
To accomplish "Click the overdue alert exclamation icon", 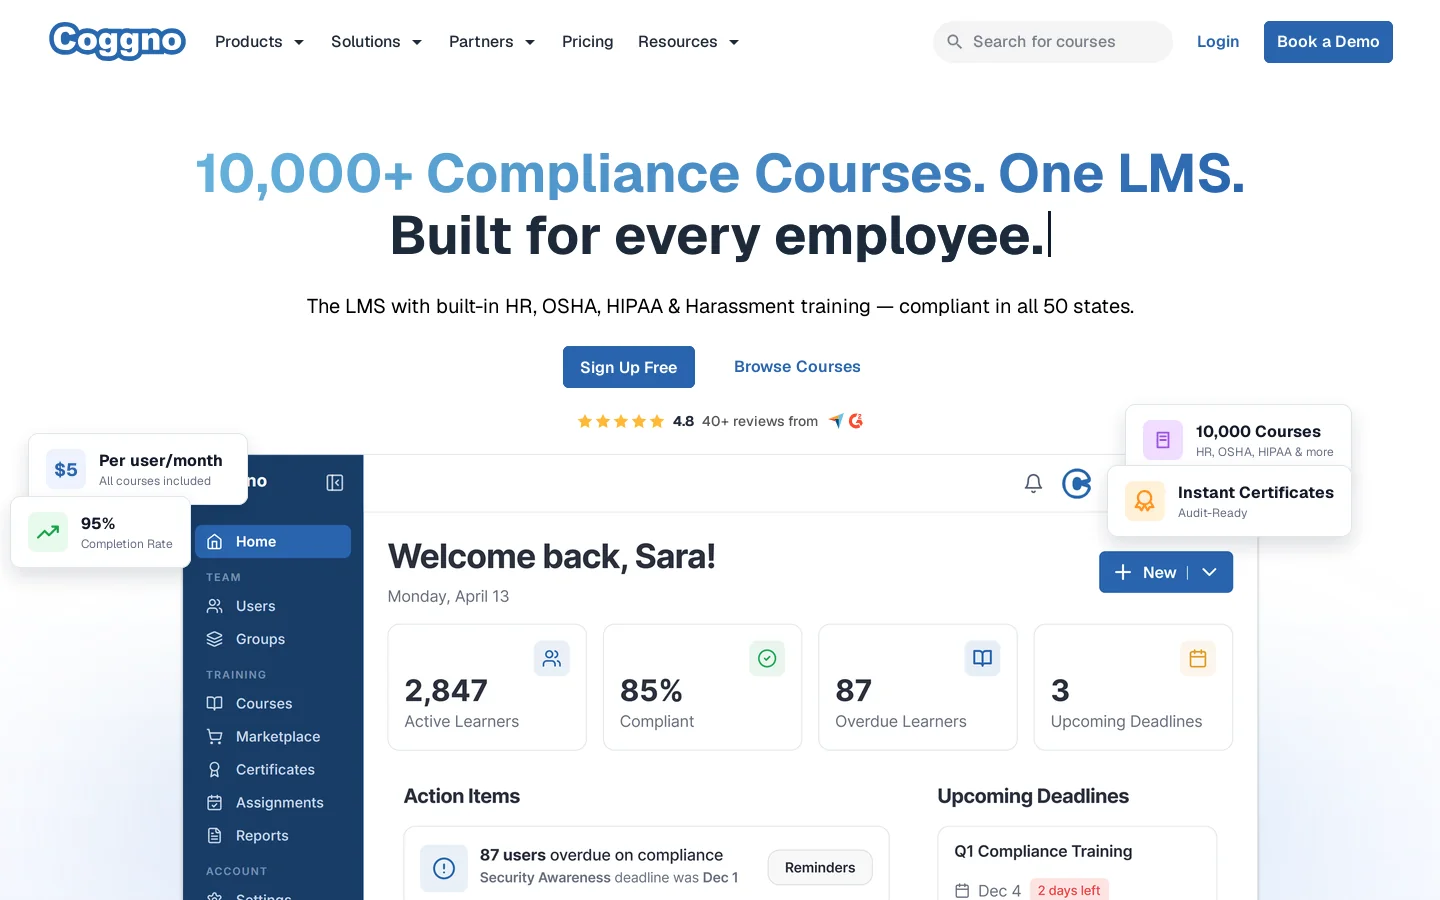I will [444, 868].
